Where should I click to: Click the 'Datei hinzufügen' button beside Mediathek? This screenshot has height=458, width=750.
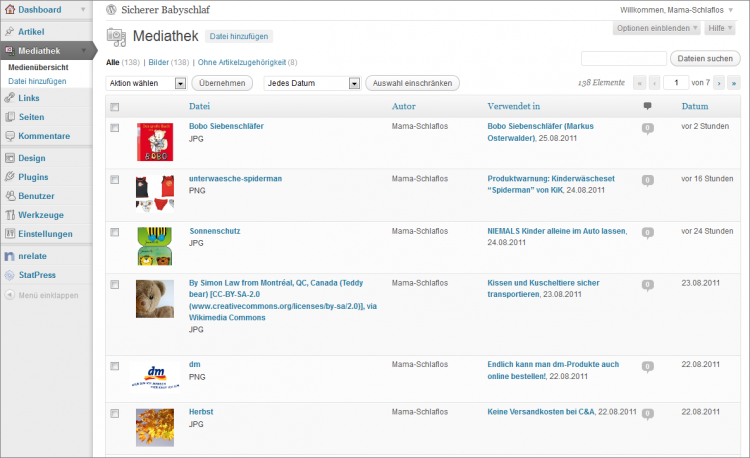pos(238,36)
